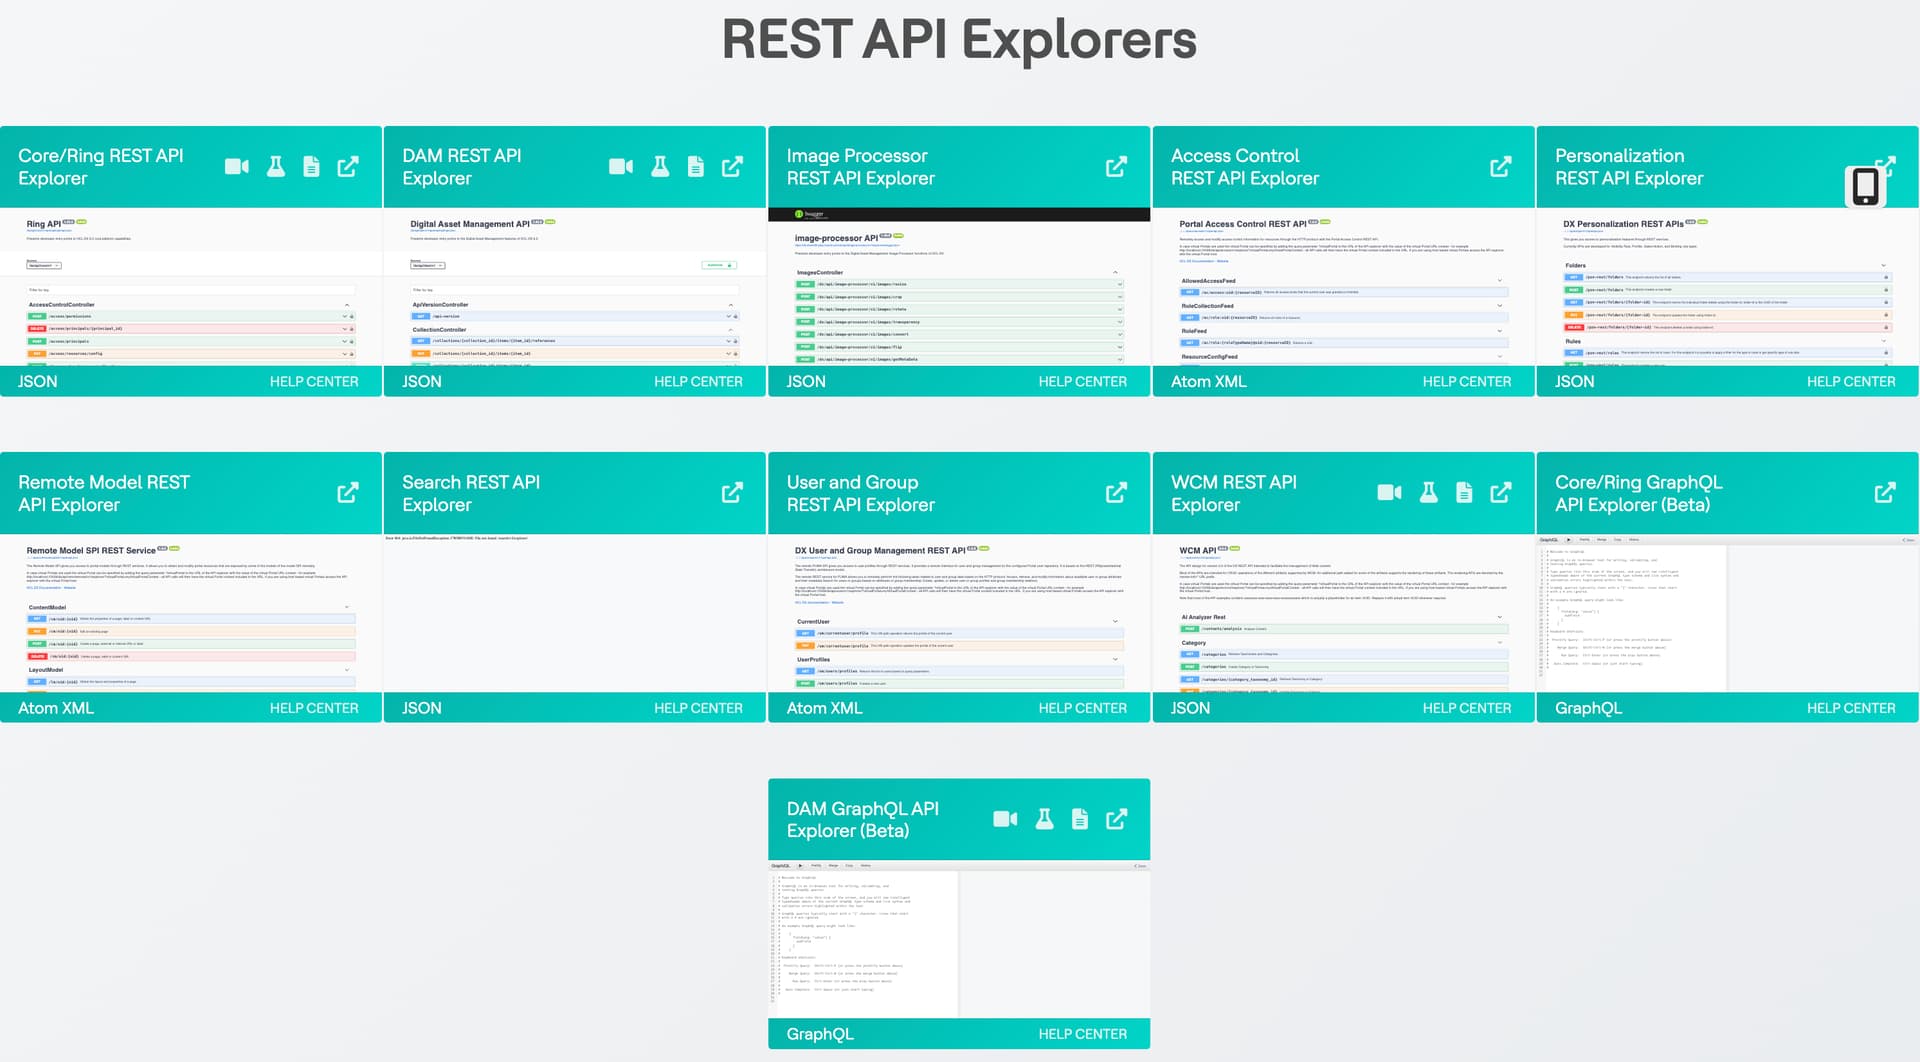Click Atom XML label on Access Control card

1208,382
